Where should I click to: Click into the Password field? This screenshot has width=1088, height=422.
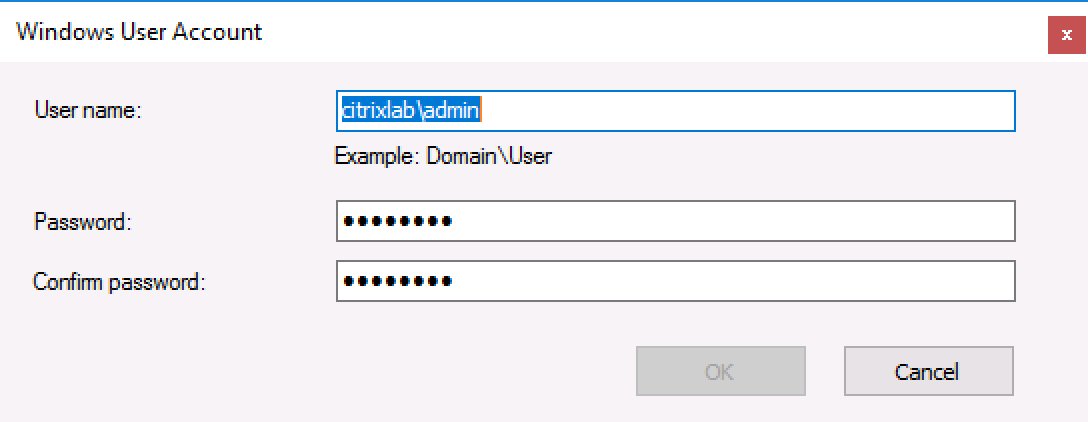[675, 221]
